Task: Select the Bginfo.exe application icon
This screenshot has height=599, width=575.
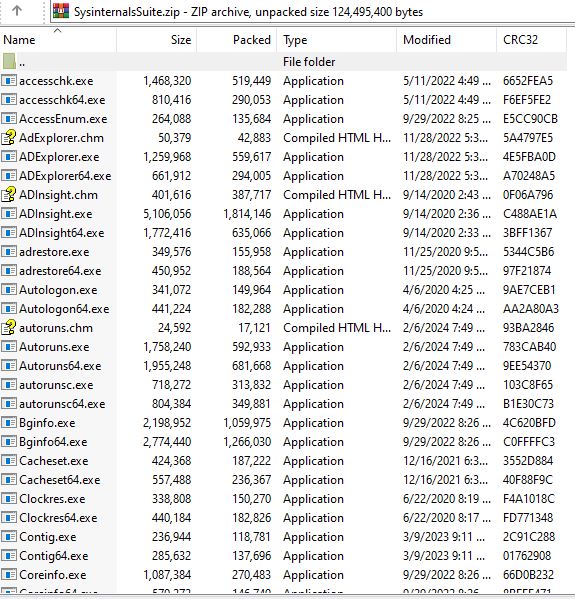Action: point(9,423)
